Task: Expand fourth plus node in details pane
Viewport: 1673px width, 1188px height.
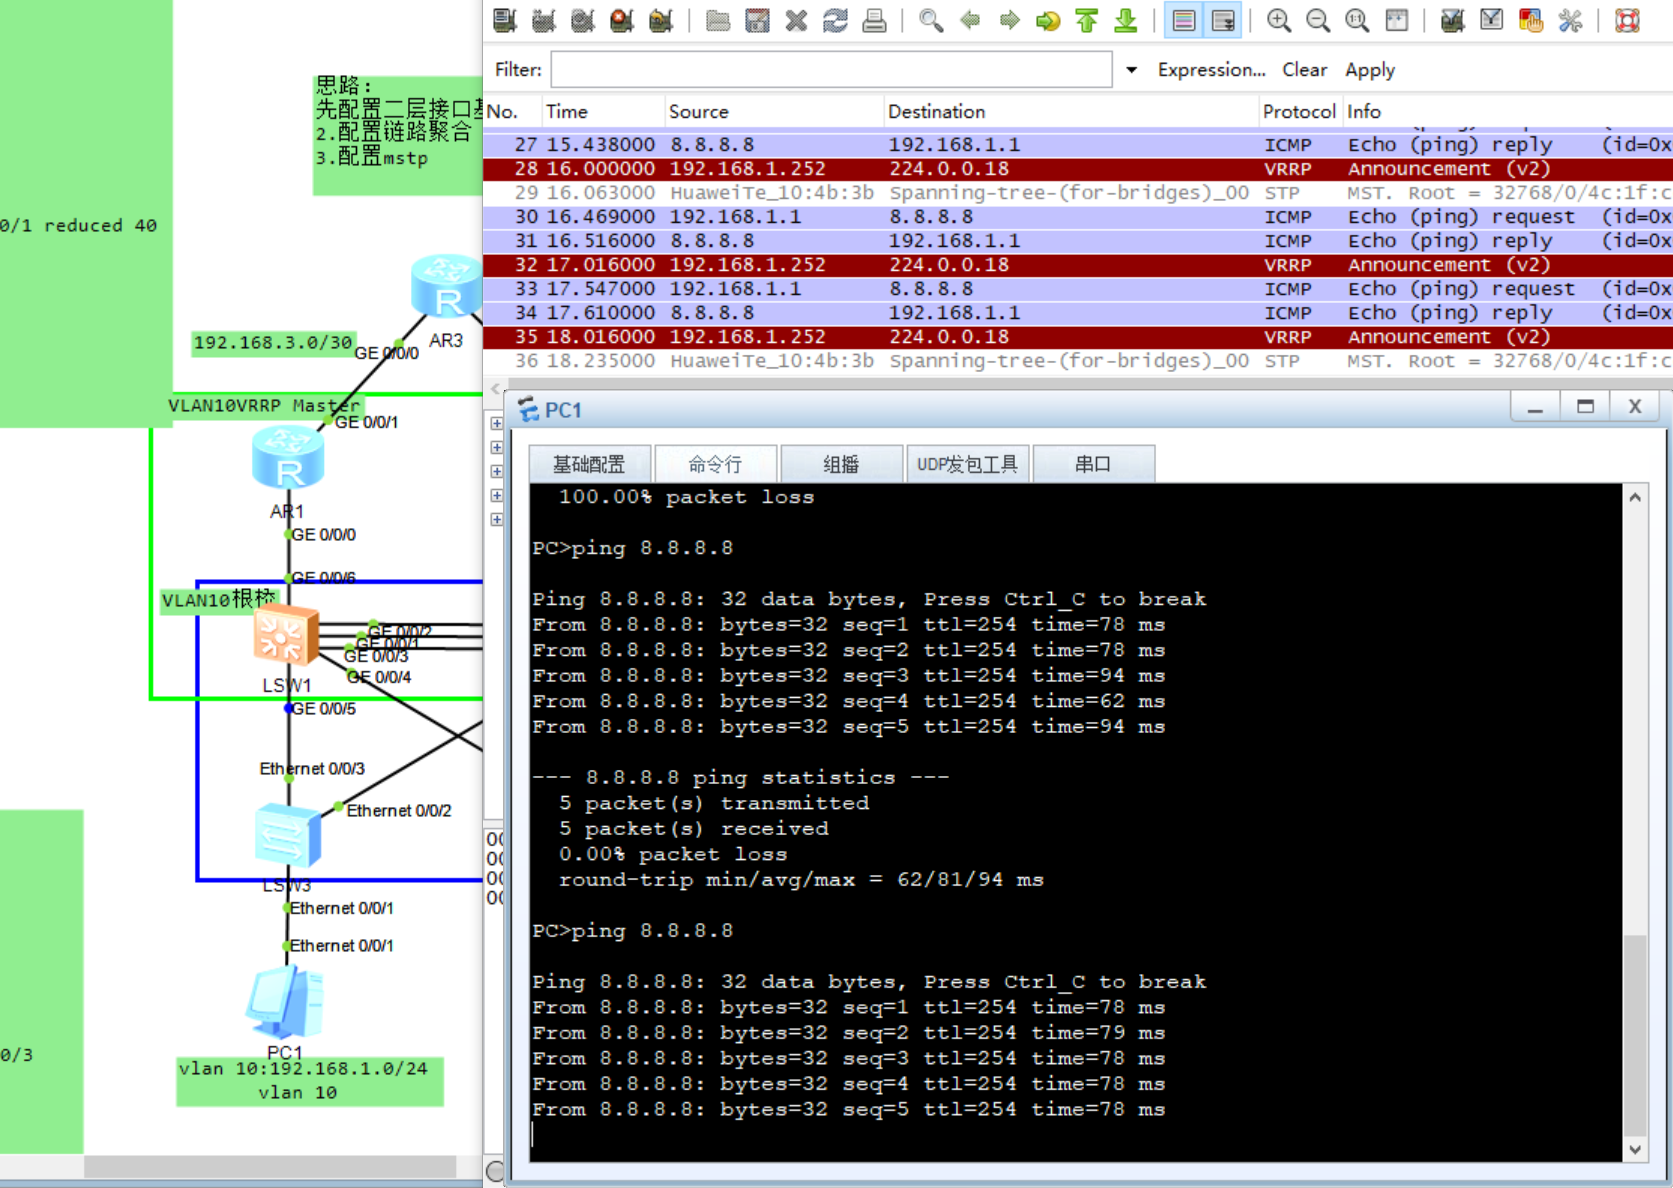Action: click(x=497, y=495)
